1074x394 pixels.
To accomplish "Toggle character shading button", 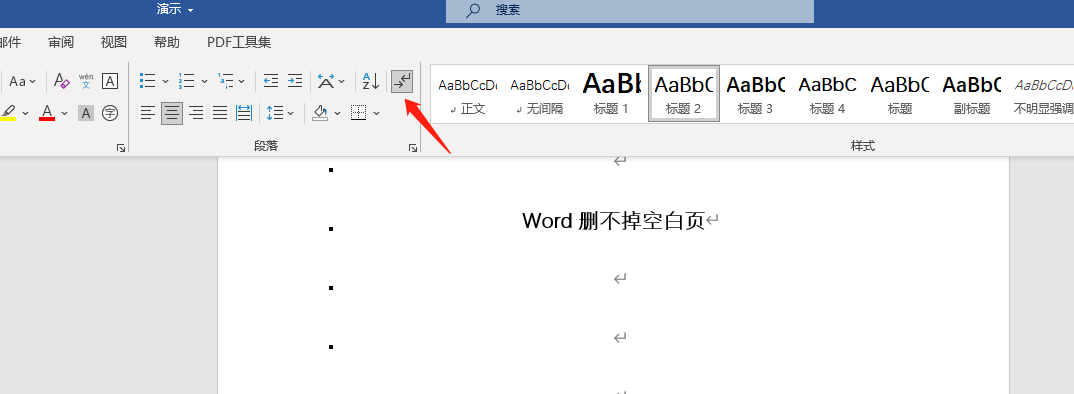I will click(86, 113).
